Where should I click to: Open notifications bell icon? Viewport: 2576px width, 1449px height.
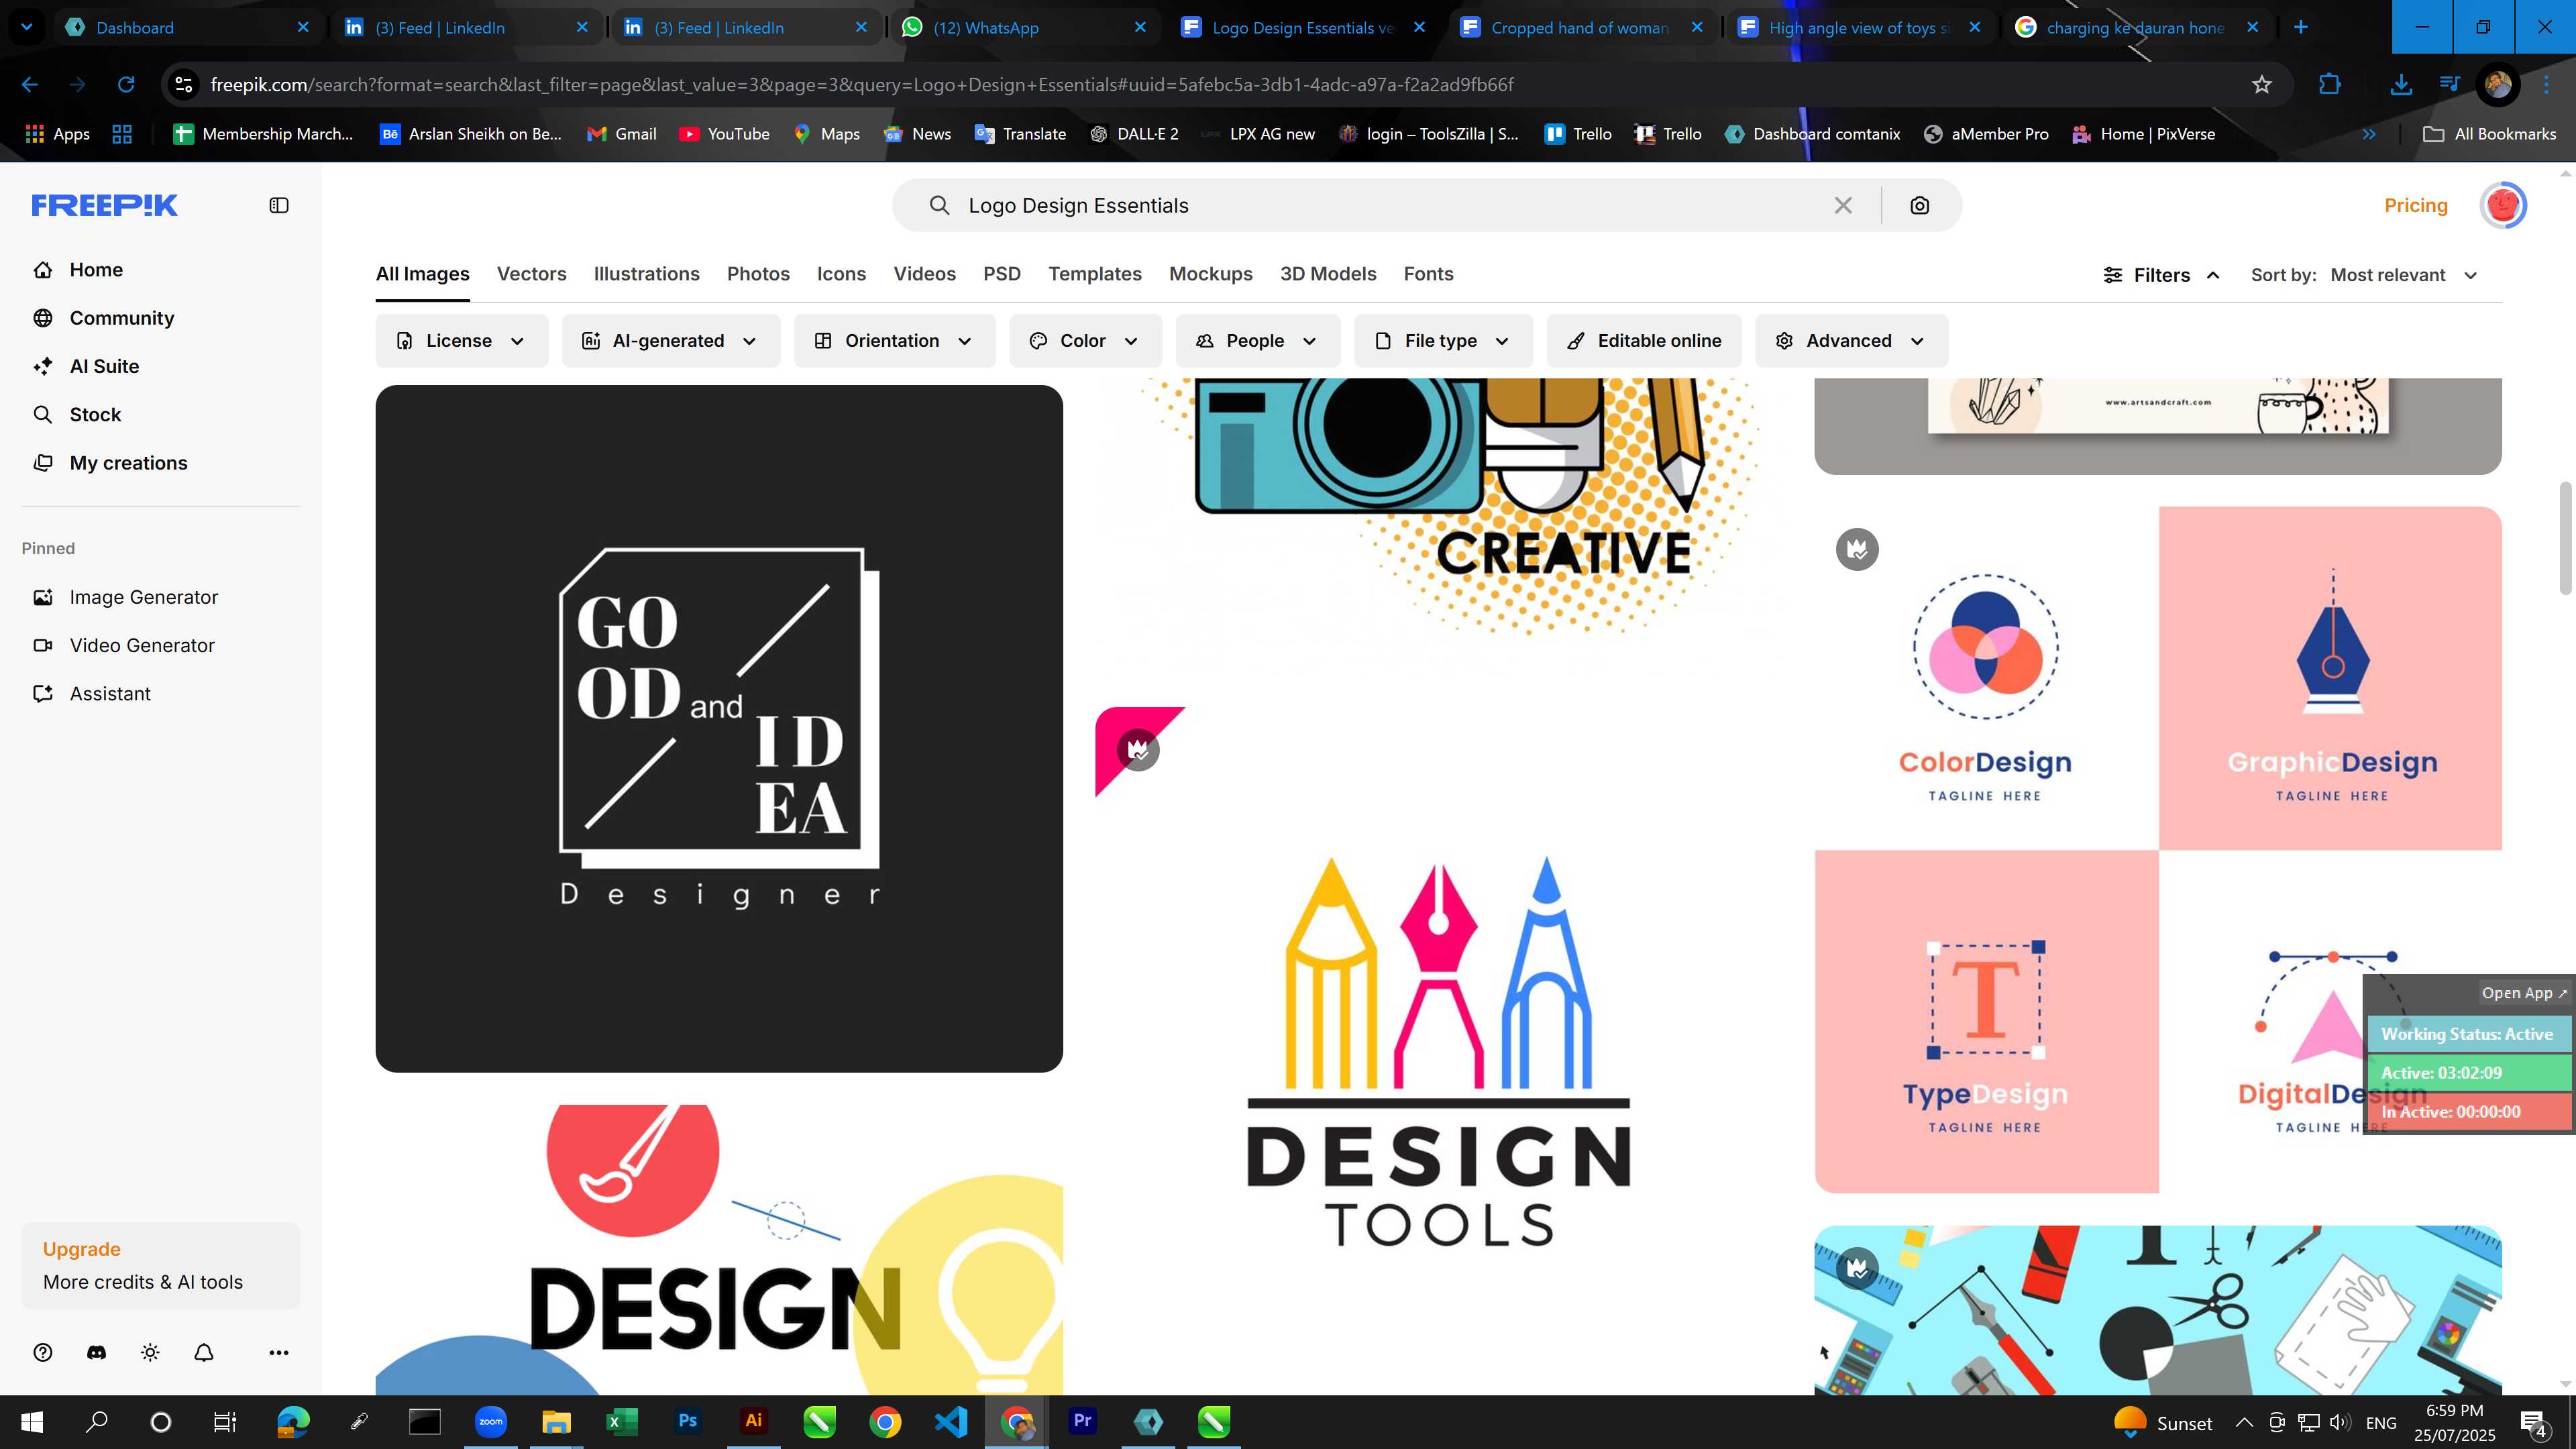(x=204, y=1352)
